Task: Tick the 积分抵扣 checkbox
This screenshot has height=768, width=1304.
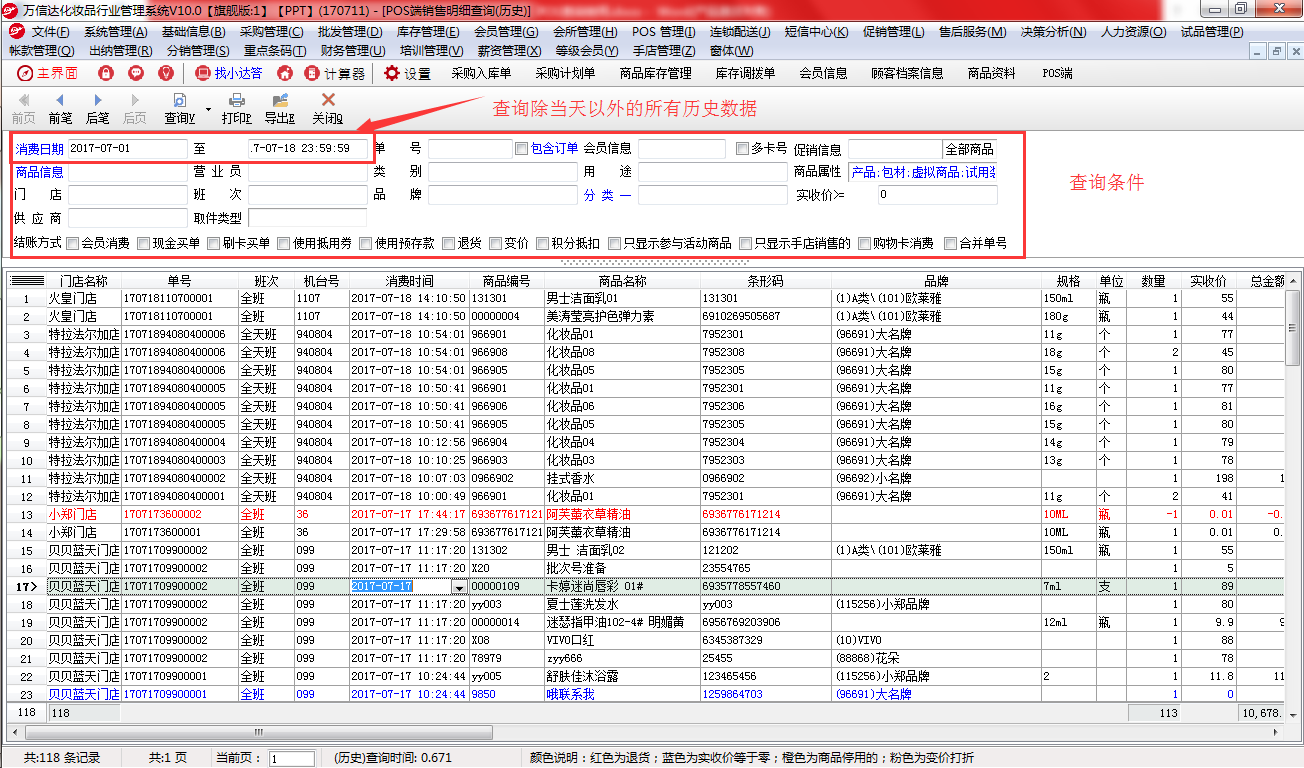Action: click(x=542, y=243)
